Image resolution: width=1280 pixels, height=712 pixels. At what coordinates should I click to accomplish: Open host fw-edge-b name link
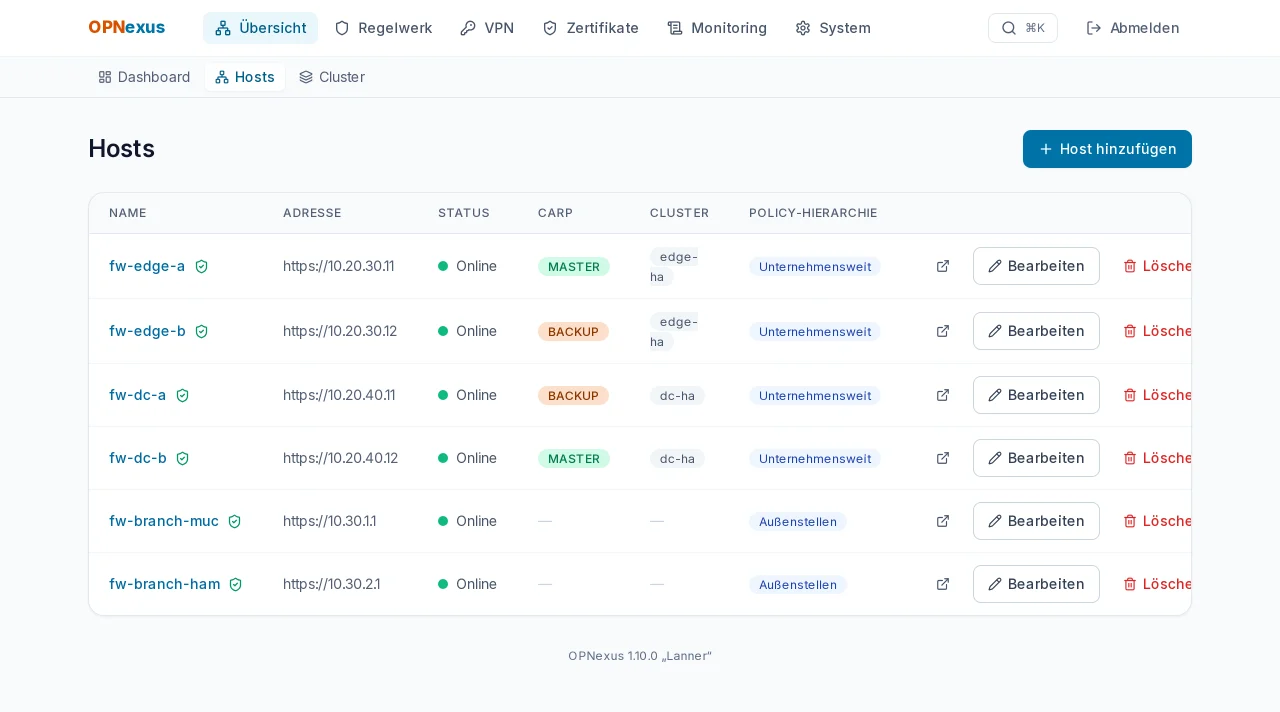click(147, 331)
